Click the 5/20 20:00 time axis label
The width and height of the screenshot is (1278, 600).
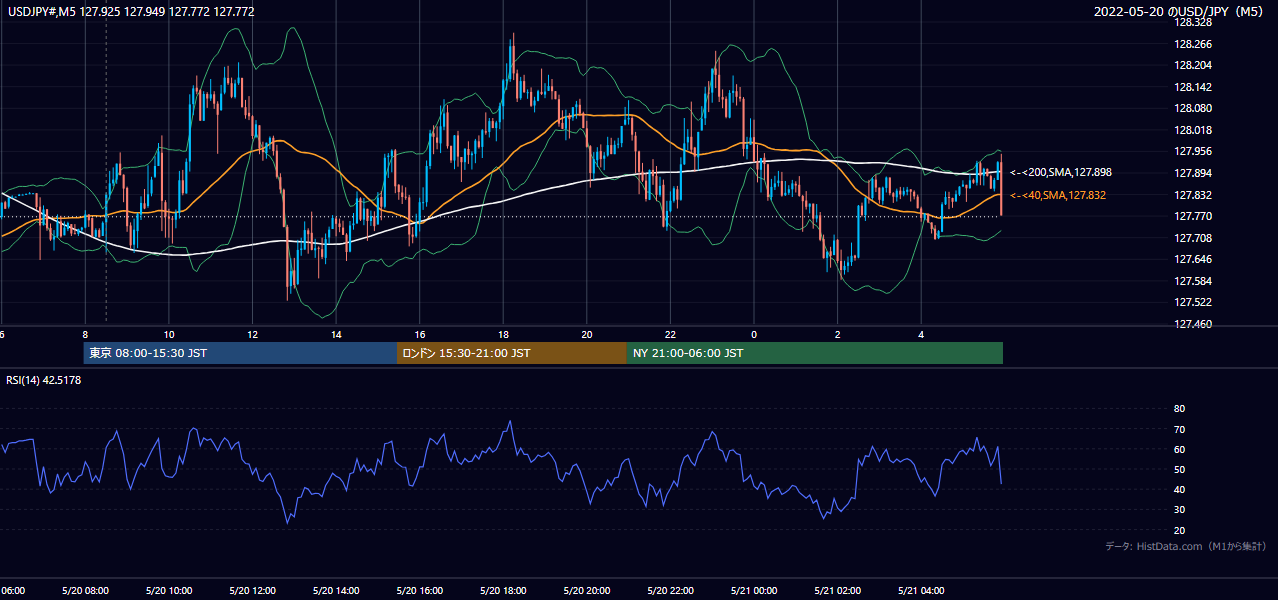586,591
